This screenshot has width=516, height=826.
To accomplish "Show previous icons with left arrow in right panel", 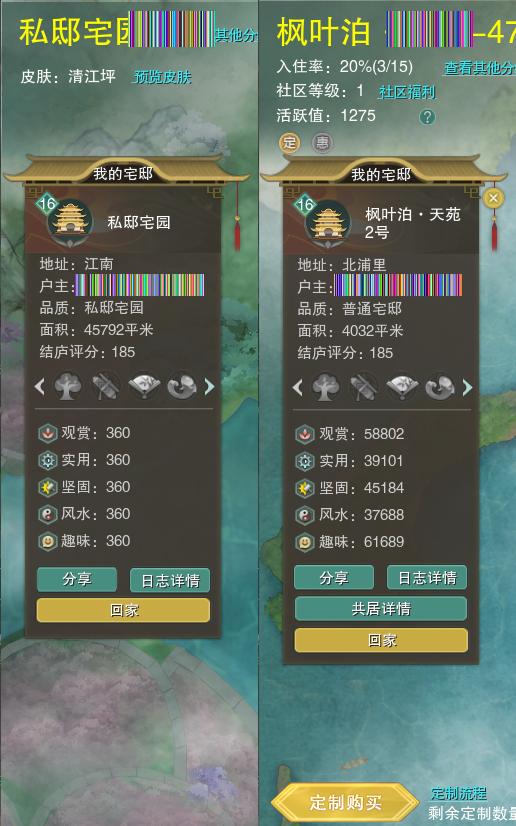I will [x=297, y=388].
